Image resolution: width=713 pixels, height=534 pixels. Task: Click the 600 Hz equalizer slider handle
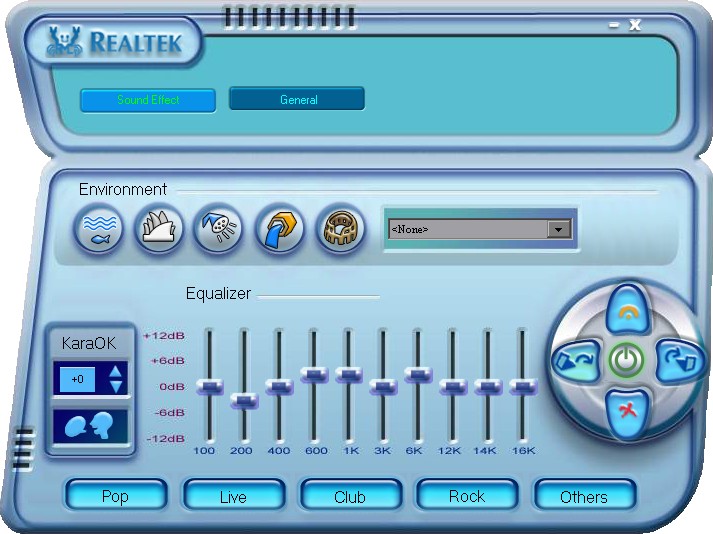click(314, 375)
